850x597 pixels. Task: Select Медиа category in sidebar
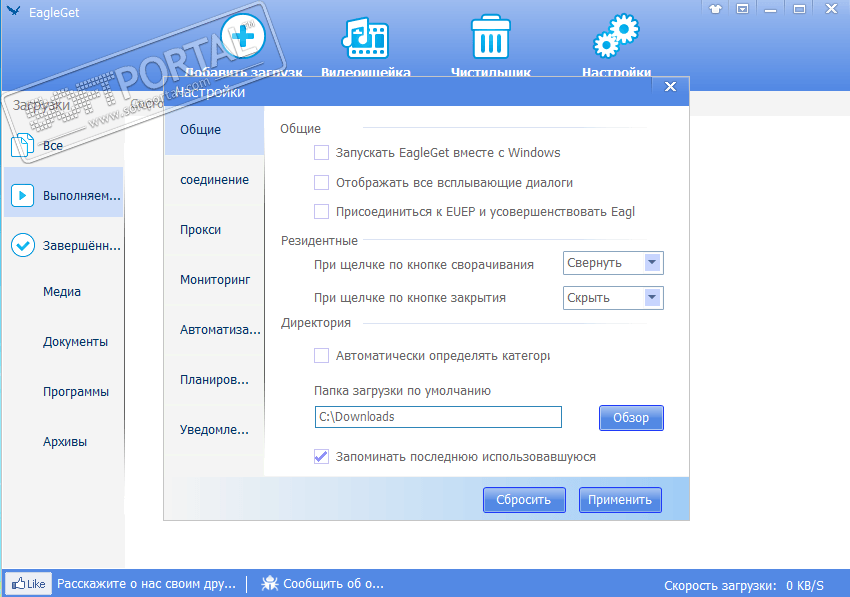tap(62, 292)
